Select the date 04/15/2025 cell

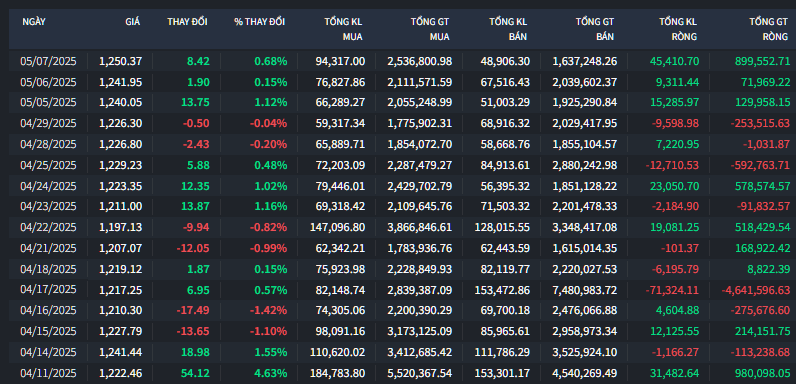(x=48, y=331)
